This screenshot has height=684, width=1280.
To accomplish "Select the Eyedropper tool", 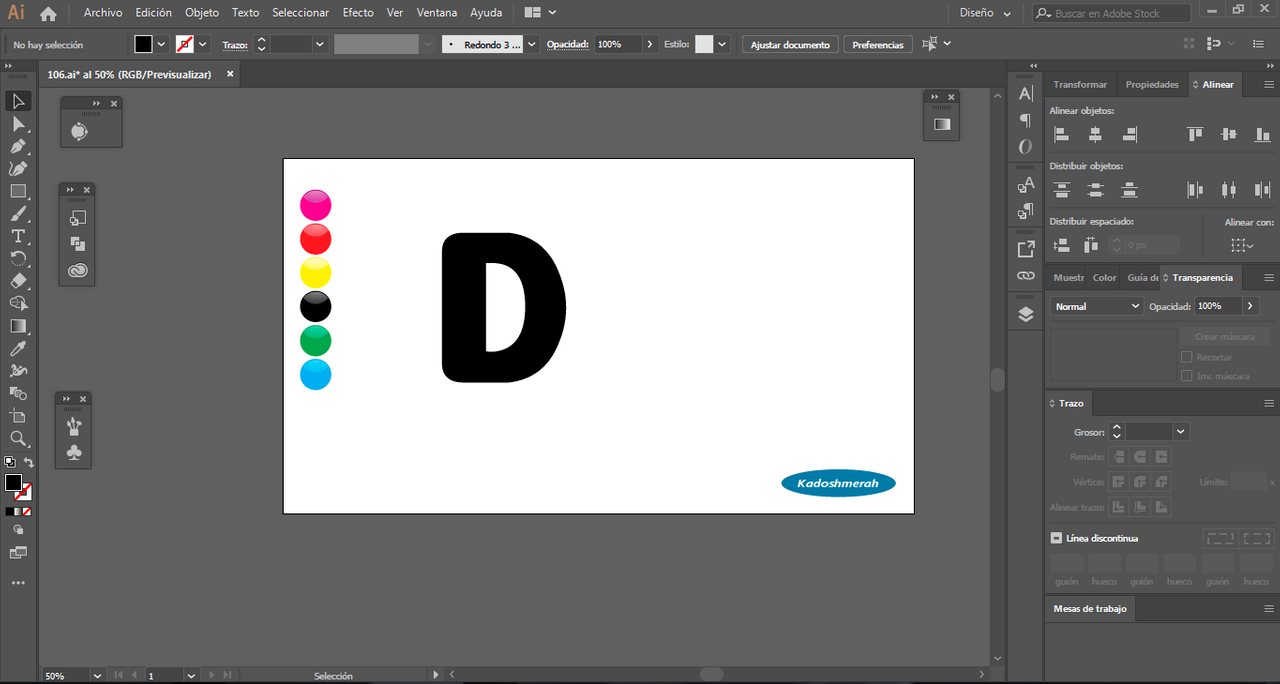I will (18, 348).
